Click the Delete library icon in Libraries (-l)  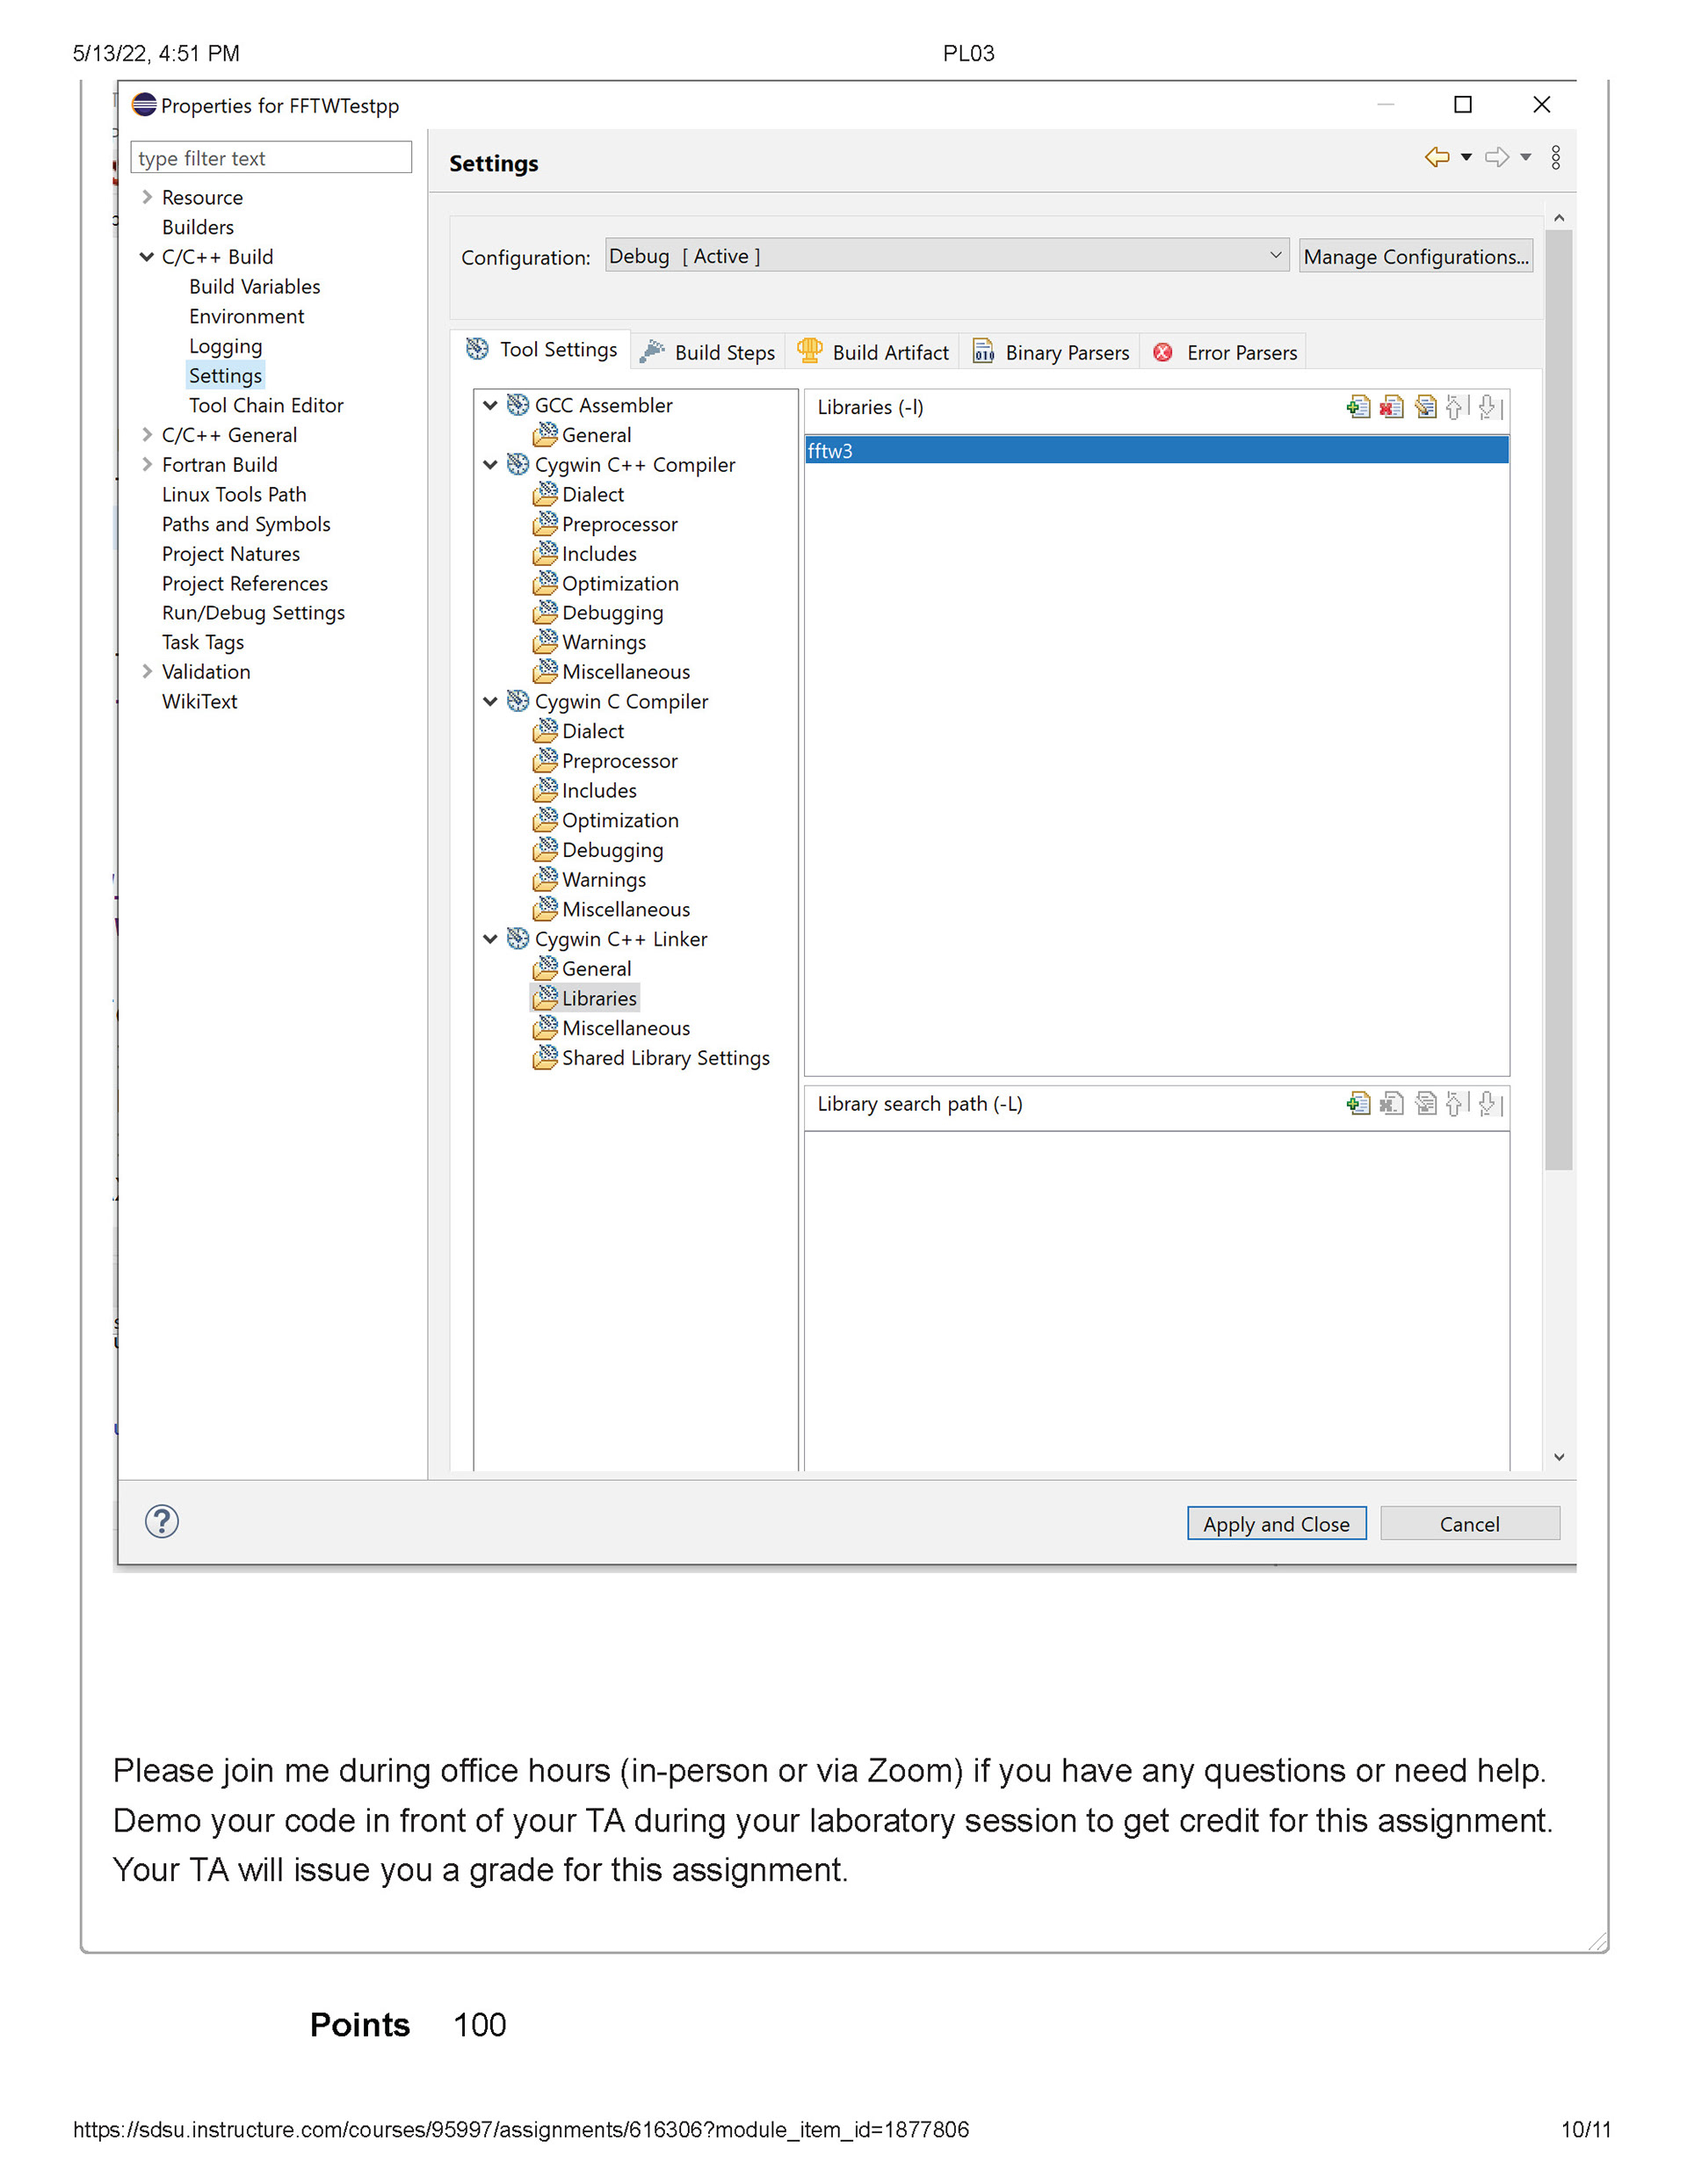[x=1391, y=407]
